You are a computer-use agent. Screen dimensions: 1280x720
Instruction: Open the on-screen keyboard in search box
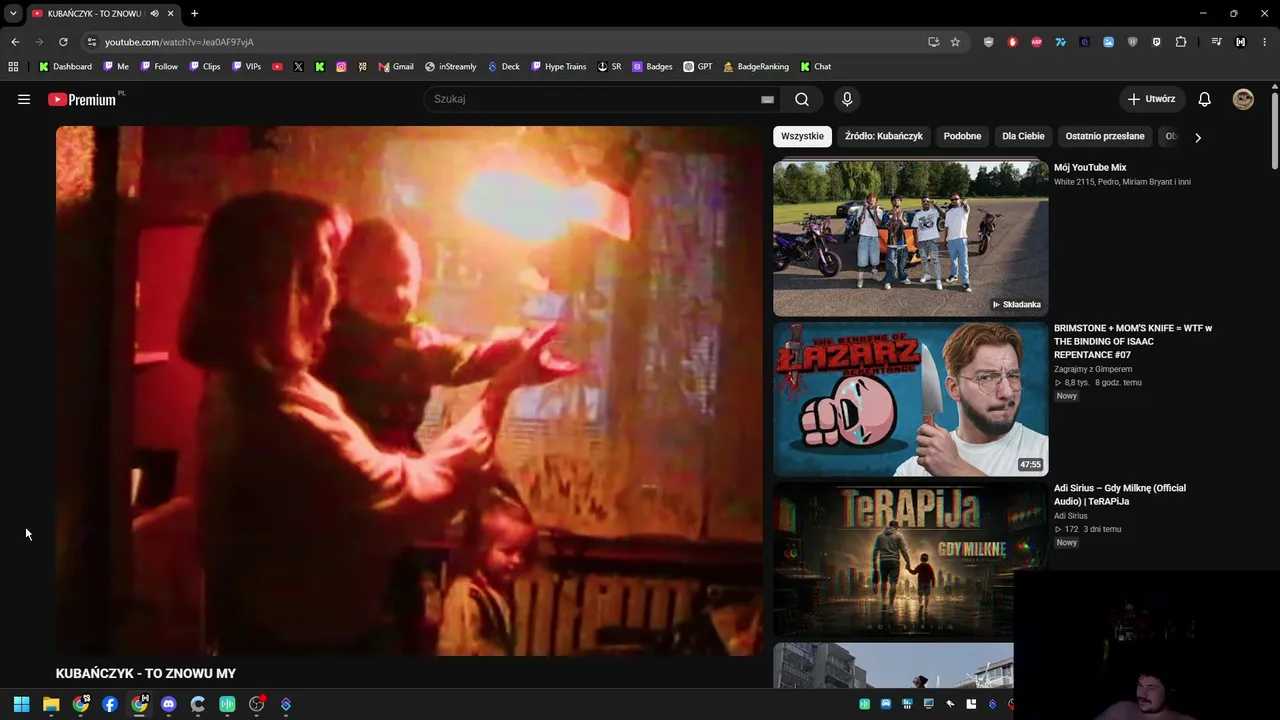[x=767, y=99]
